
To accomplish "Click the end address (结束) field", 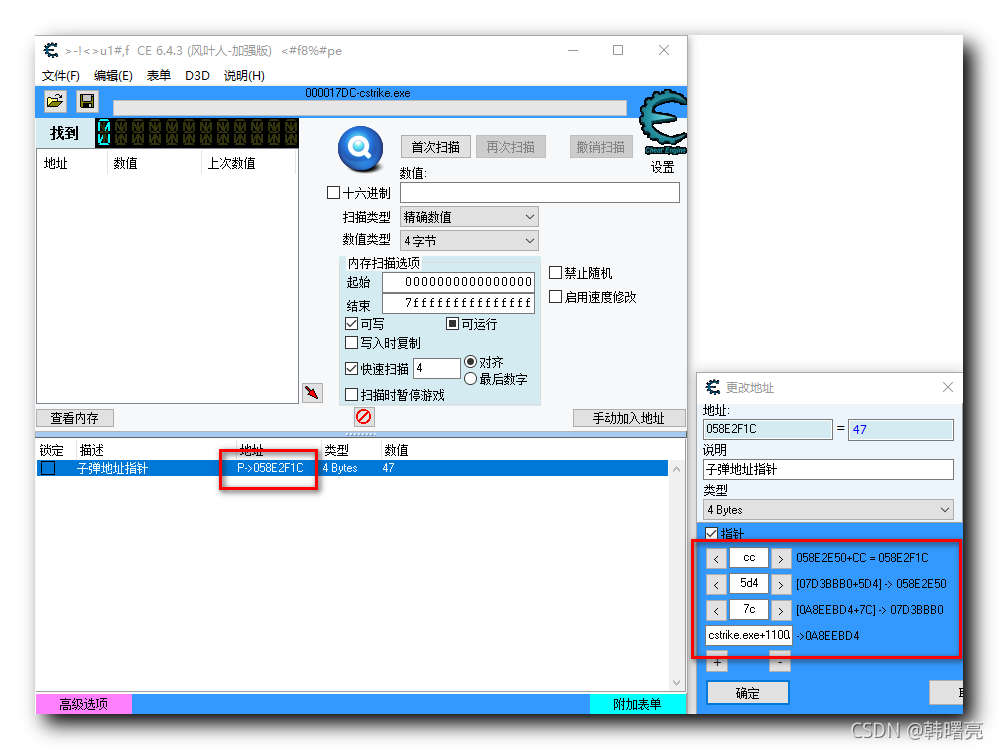I will click(458, 303).
